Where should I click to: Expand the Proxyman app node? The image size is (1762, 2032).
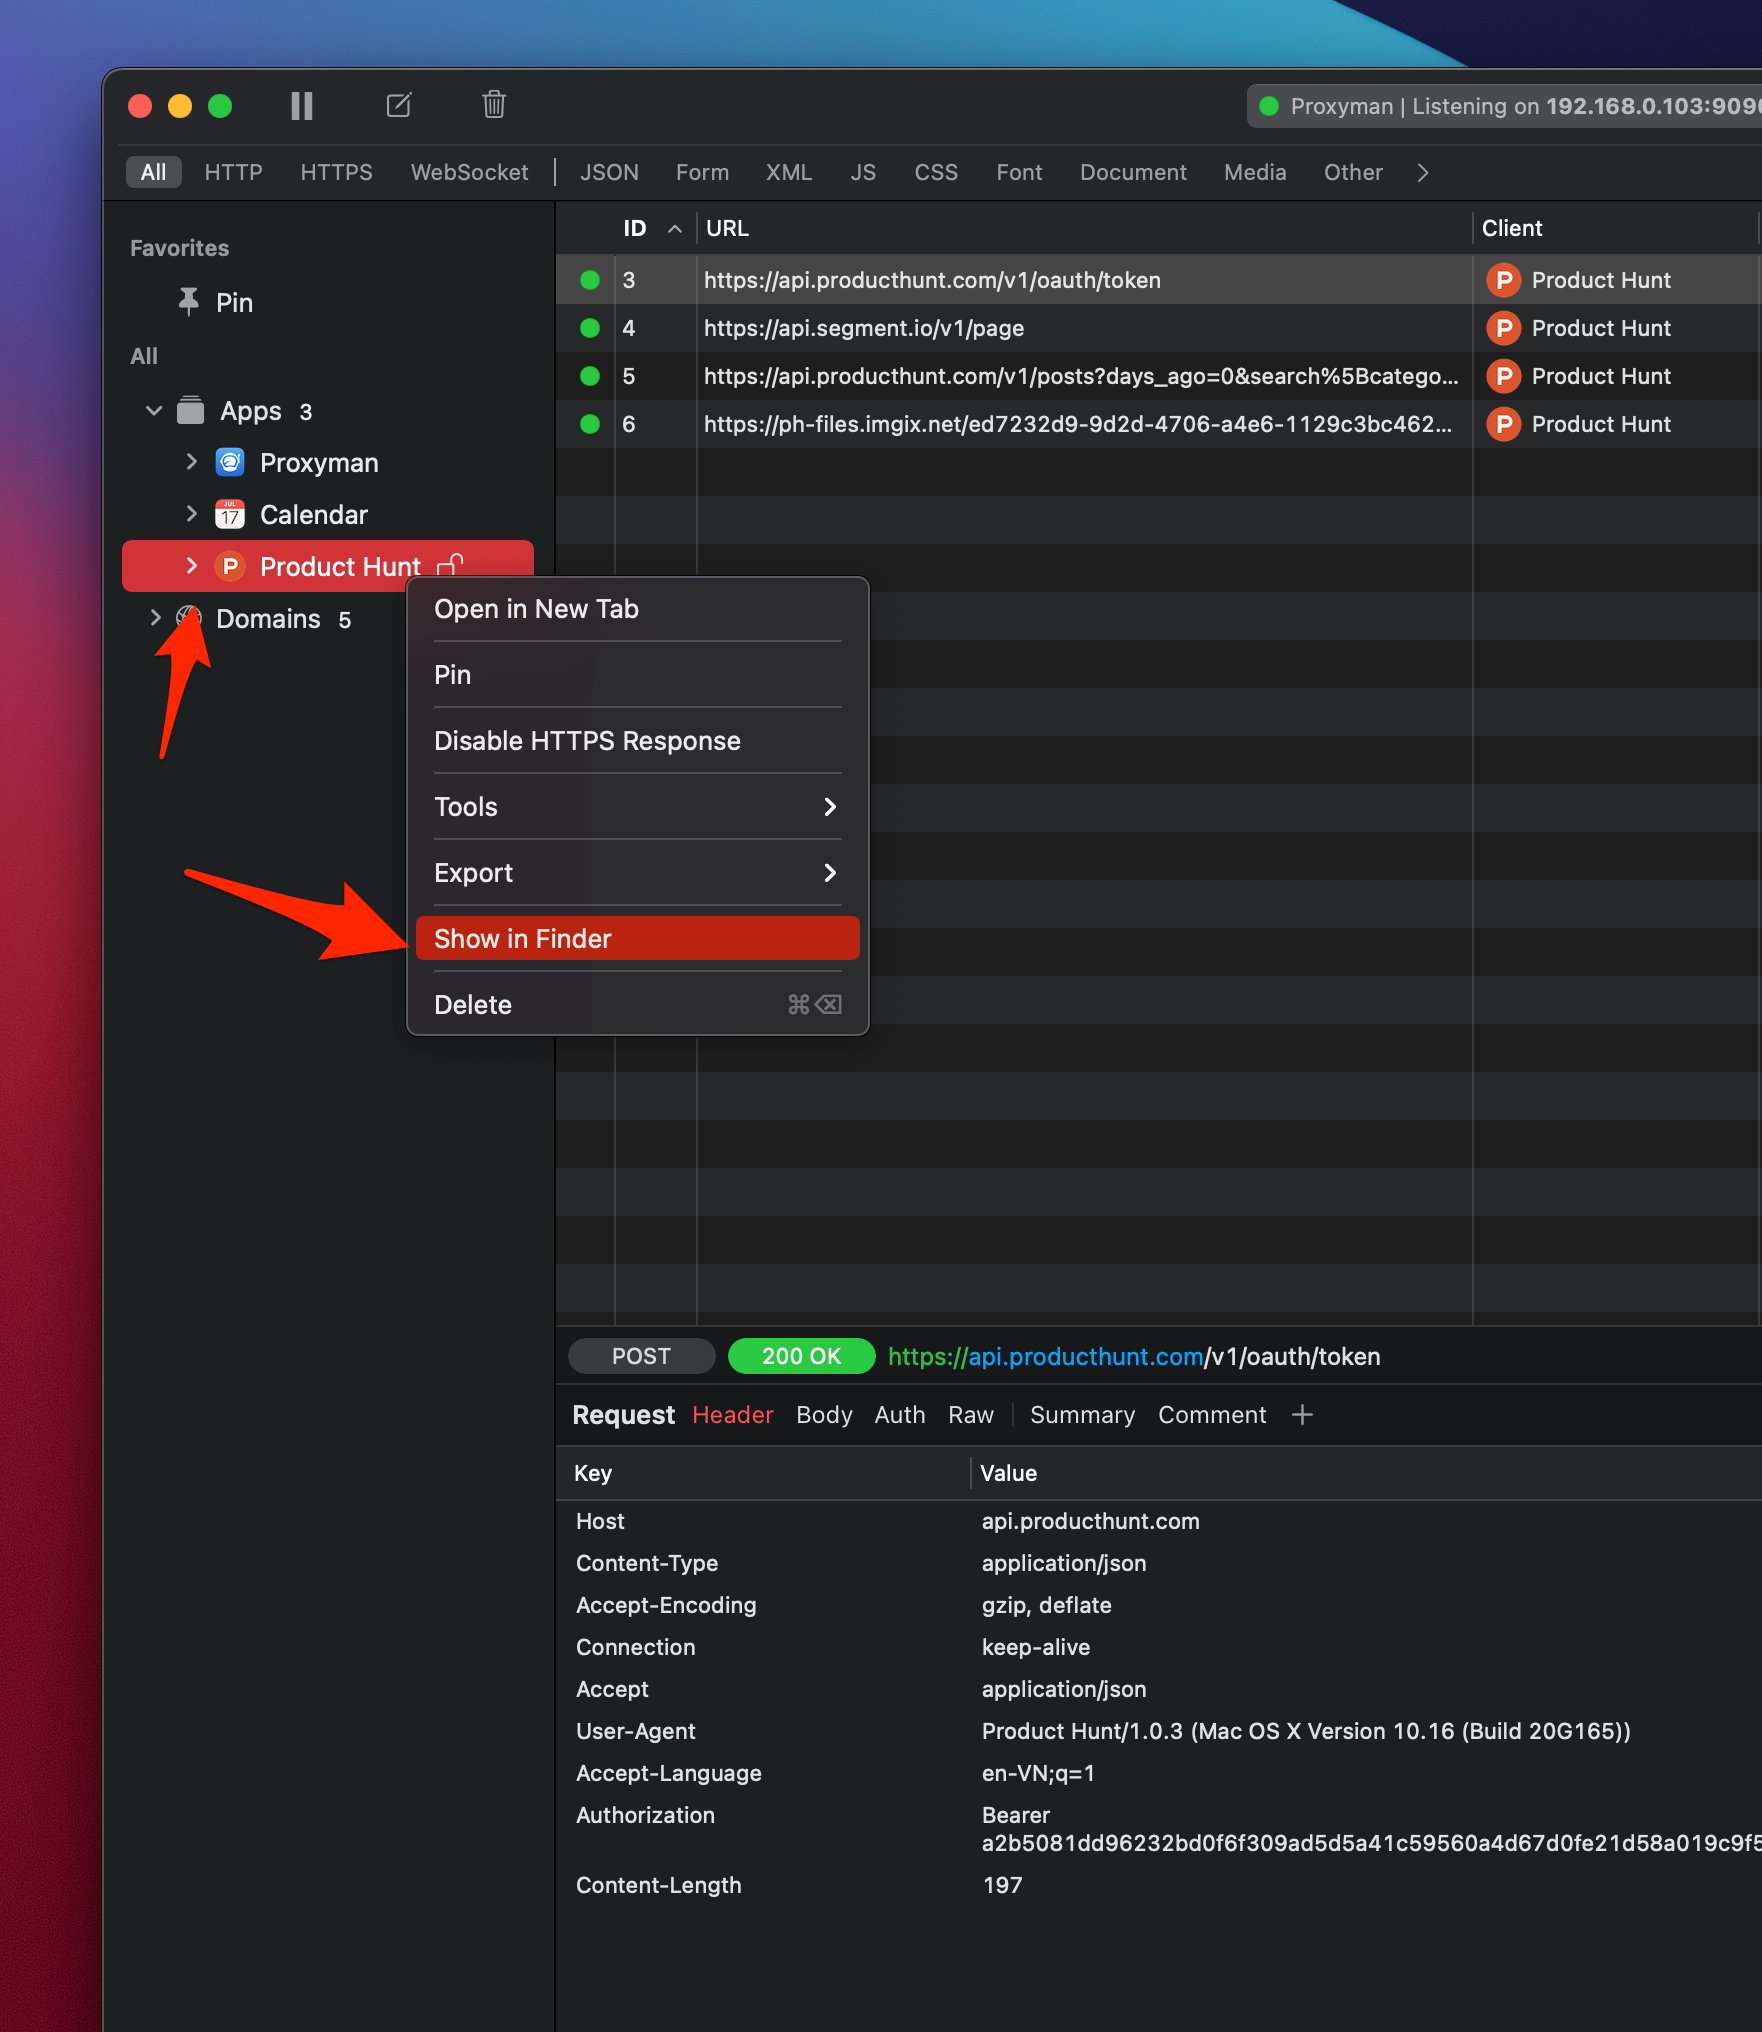pyautogui.click(x=192, y=462)
